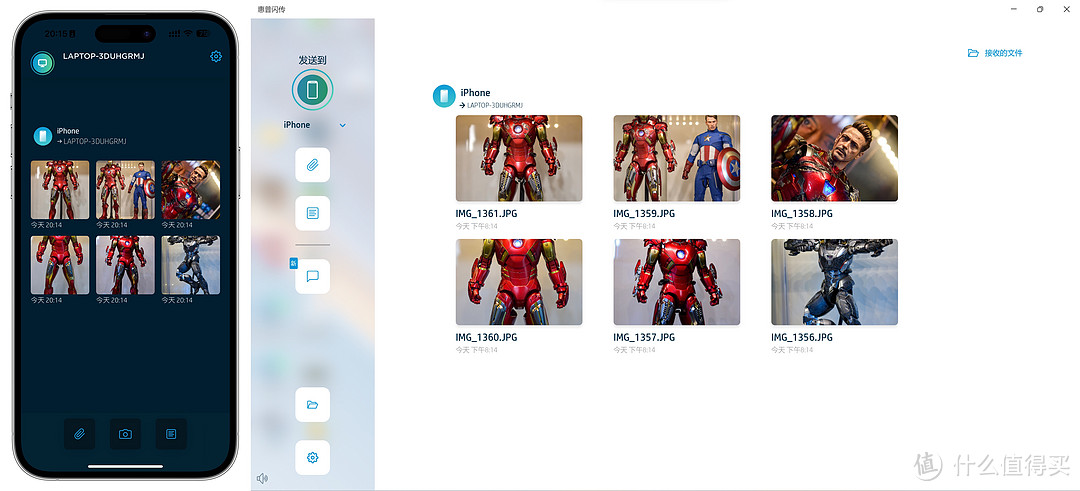Click the phone device icon under 发送到

coord(312,90)
